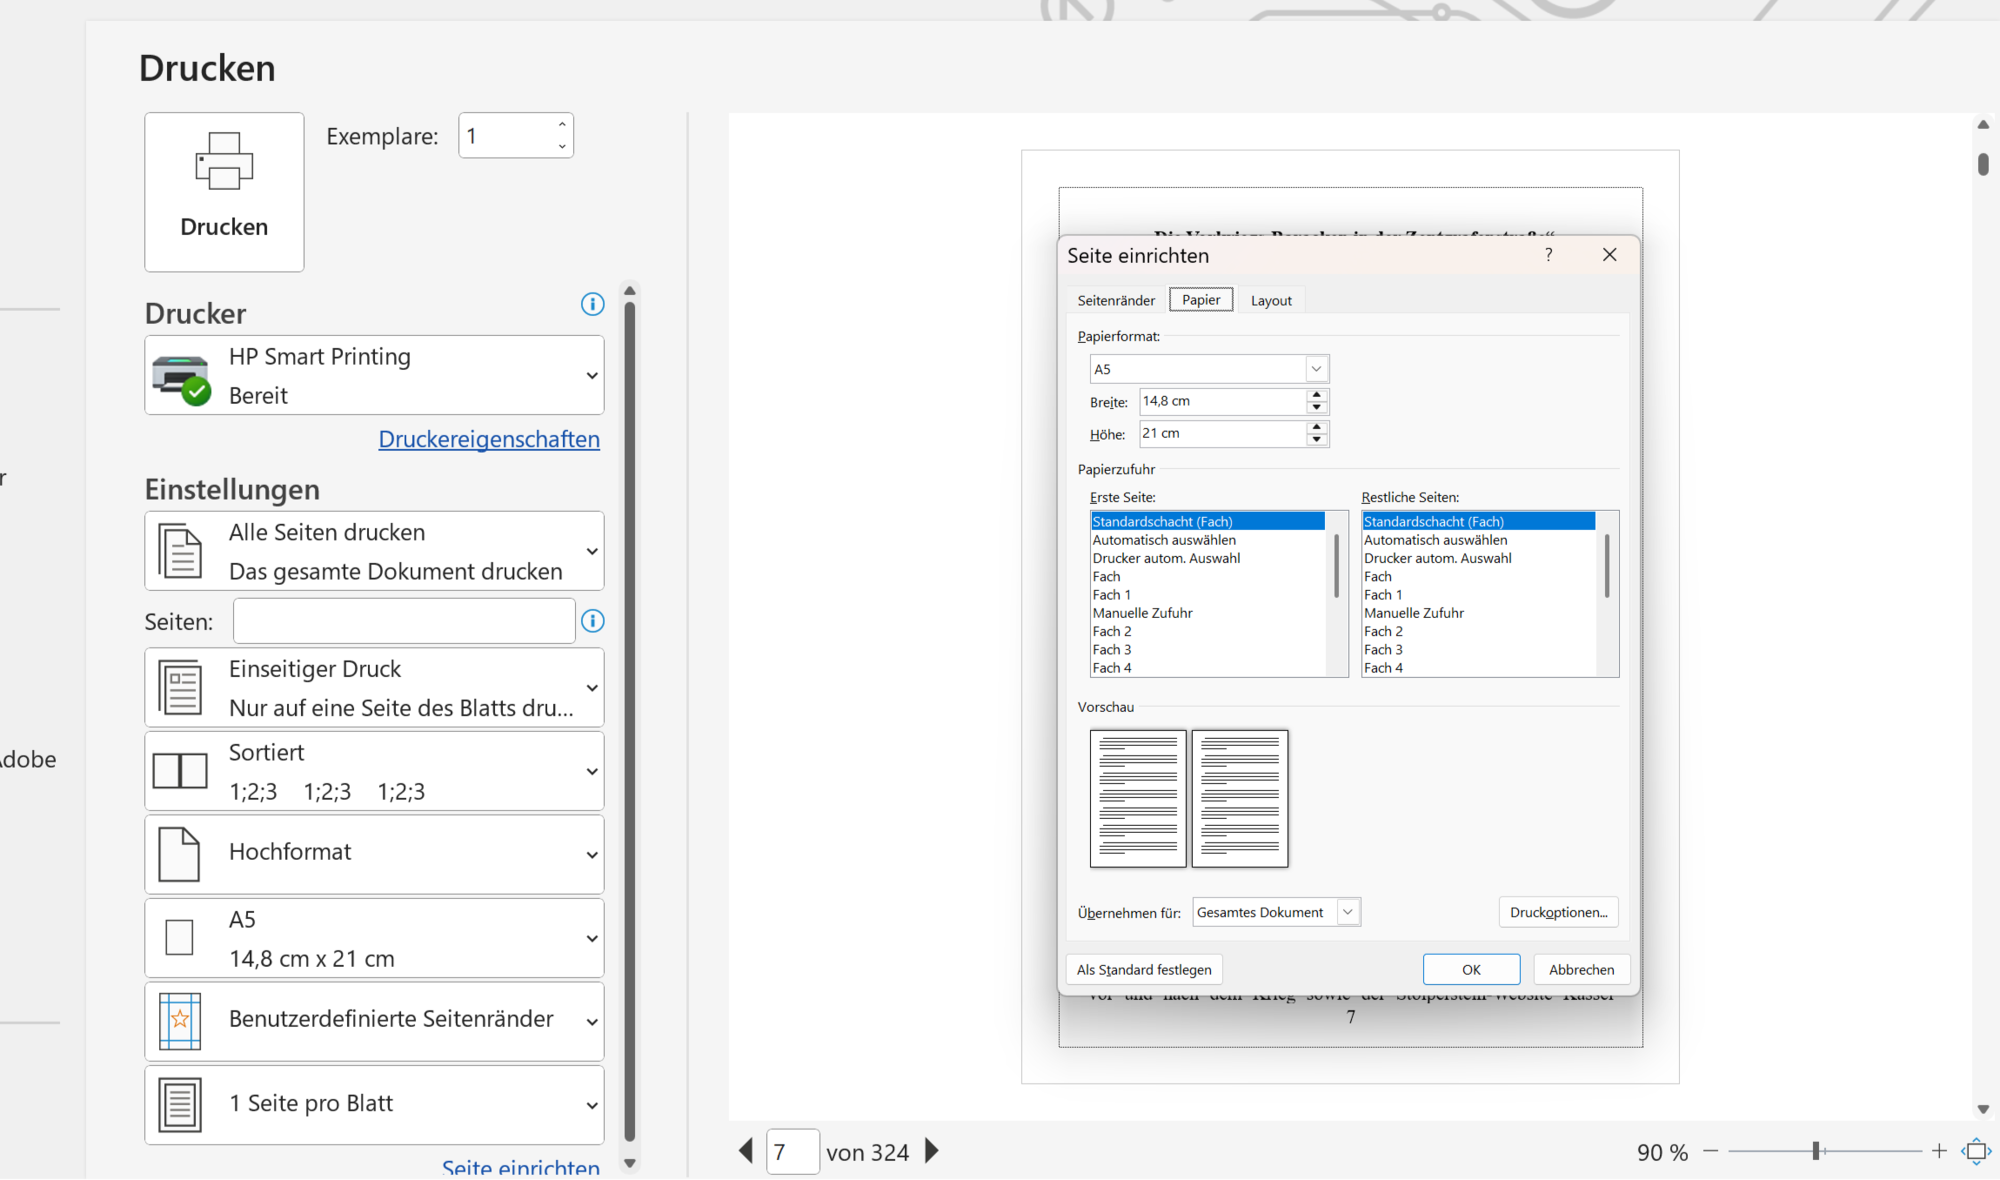The image size is (2000, 1180).
Task: Click the printer icon with green check
Action: click(x=181, y=378)
